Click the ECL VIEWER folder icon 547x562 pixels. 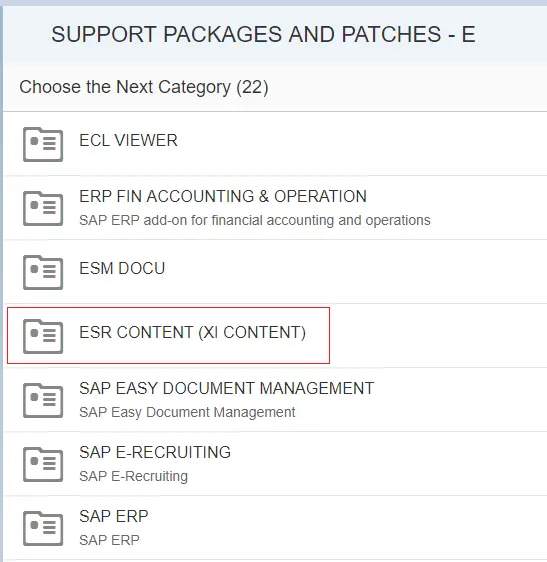point(43,144)
